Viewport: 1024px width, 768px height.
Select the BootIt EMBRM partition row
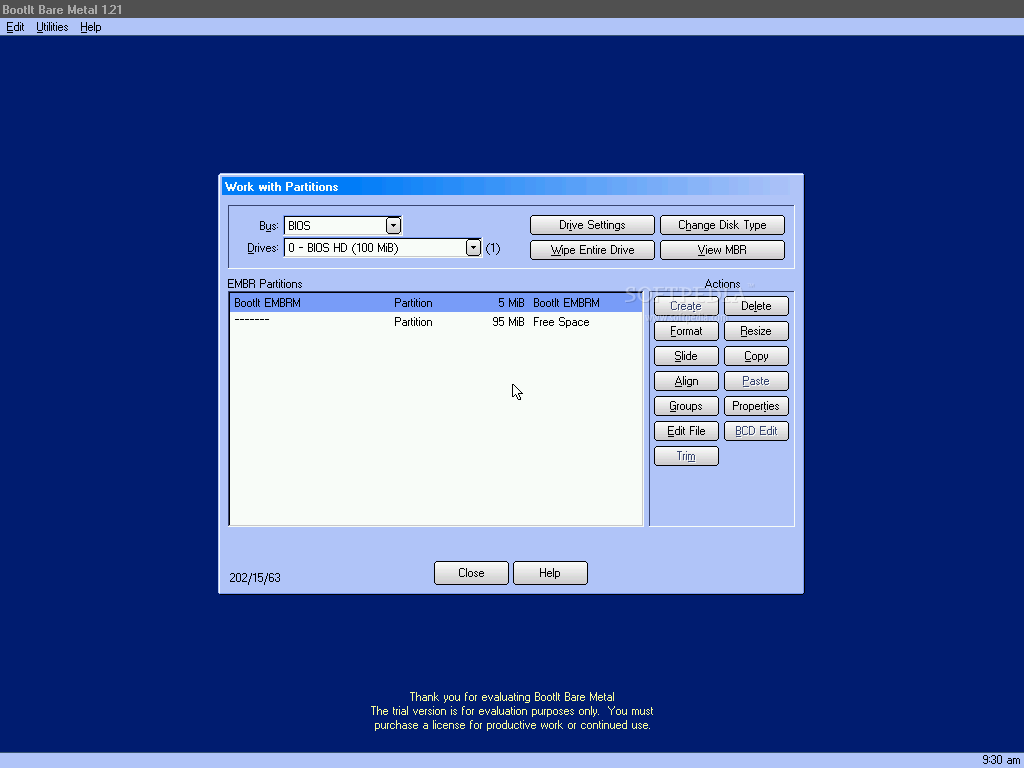436,303
